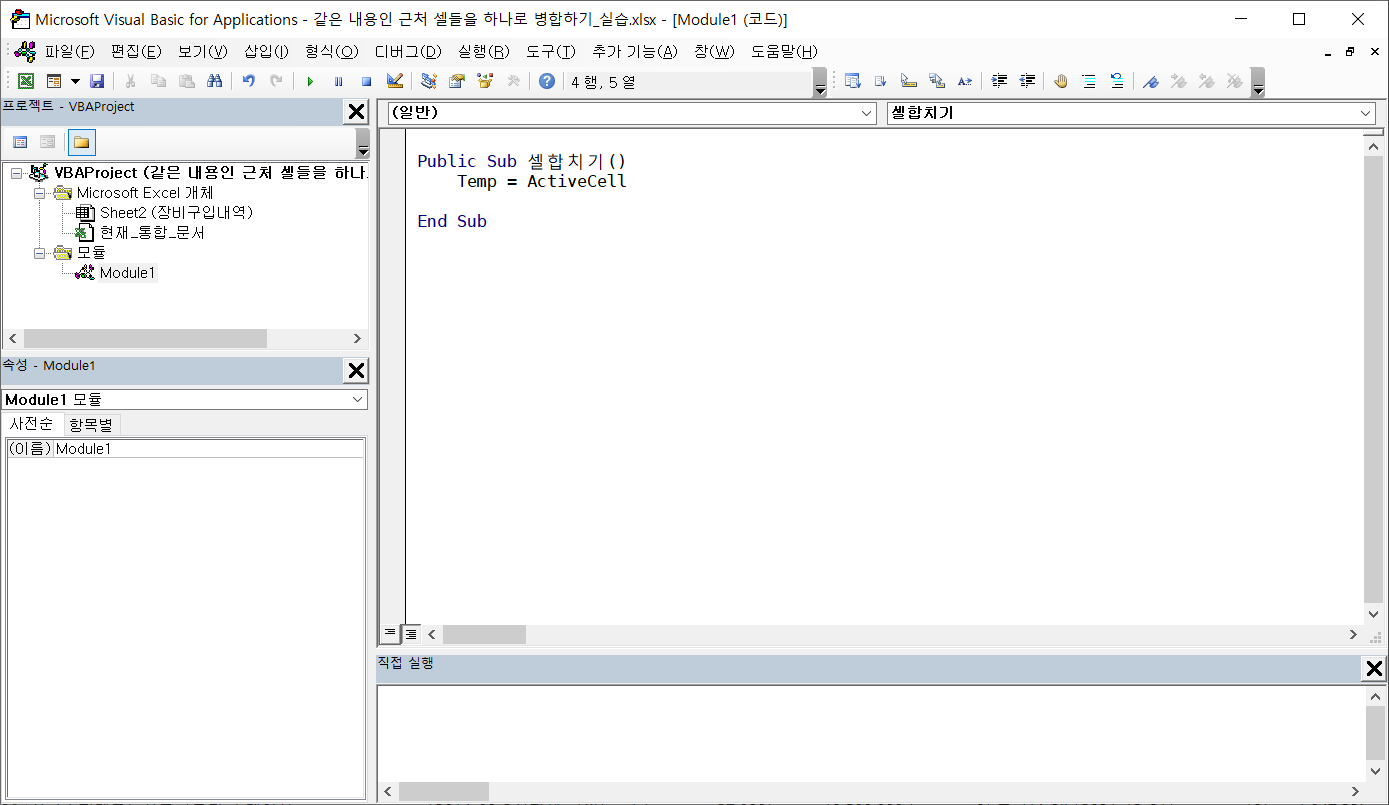Run the macro with green play icon
Viewport: 1389px width, 805px height.
pos(310,82)
